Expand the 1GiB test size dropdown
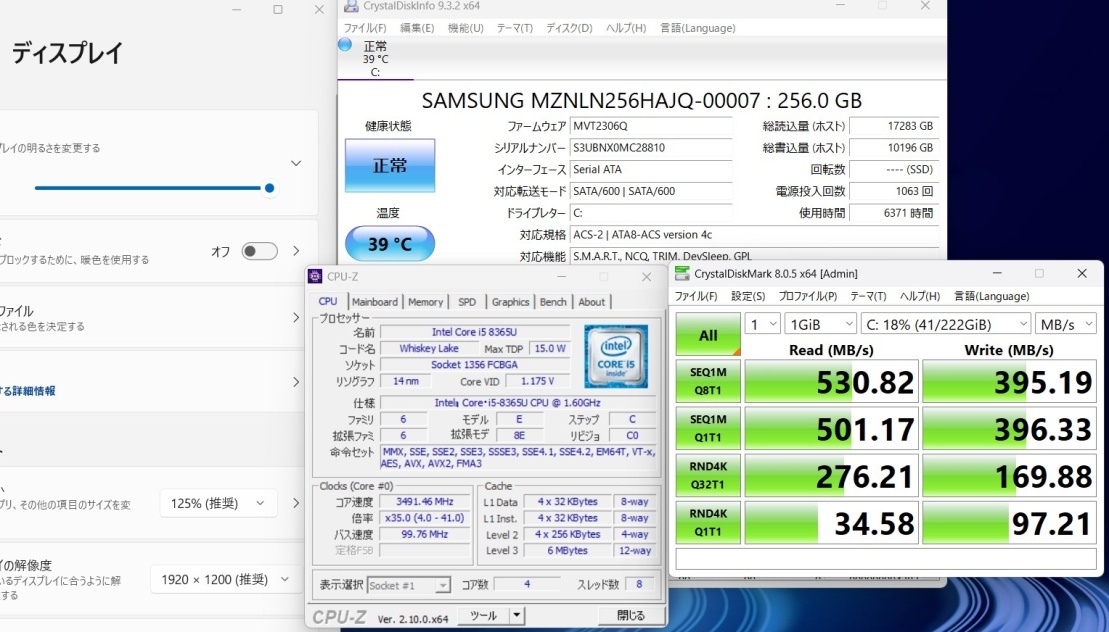 (x=821, y=324)
